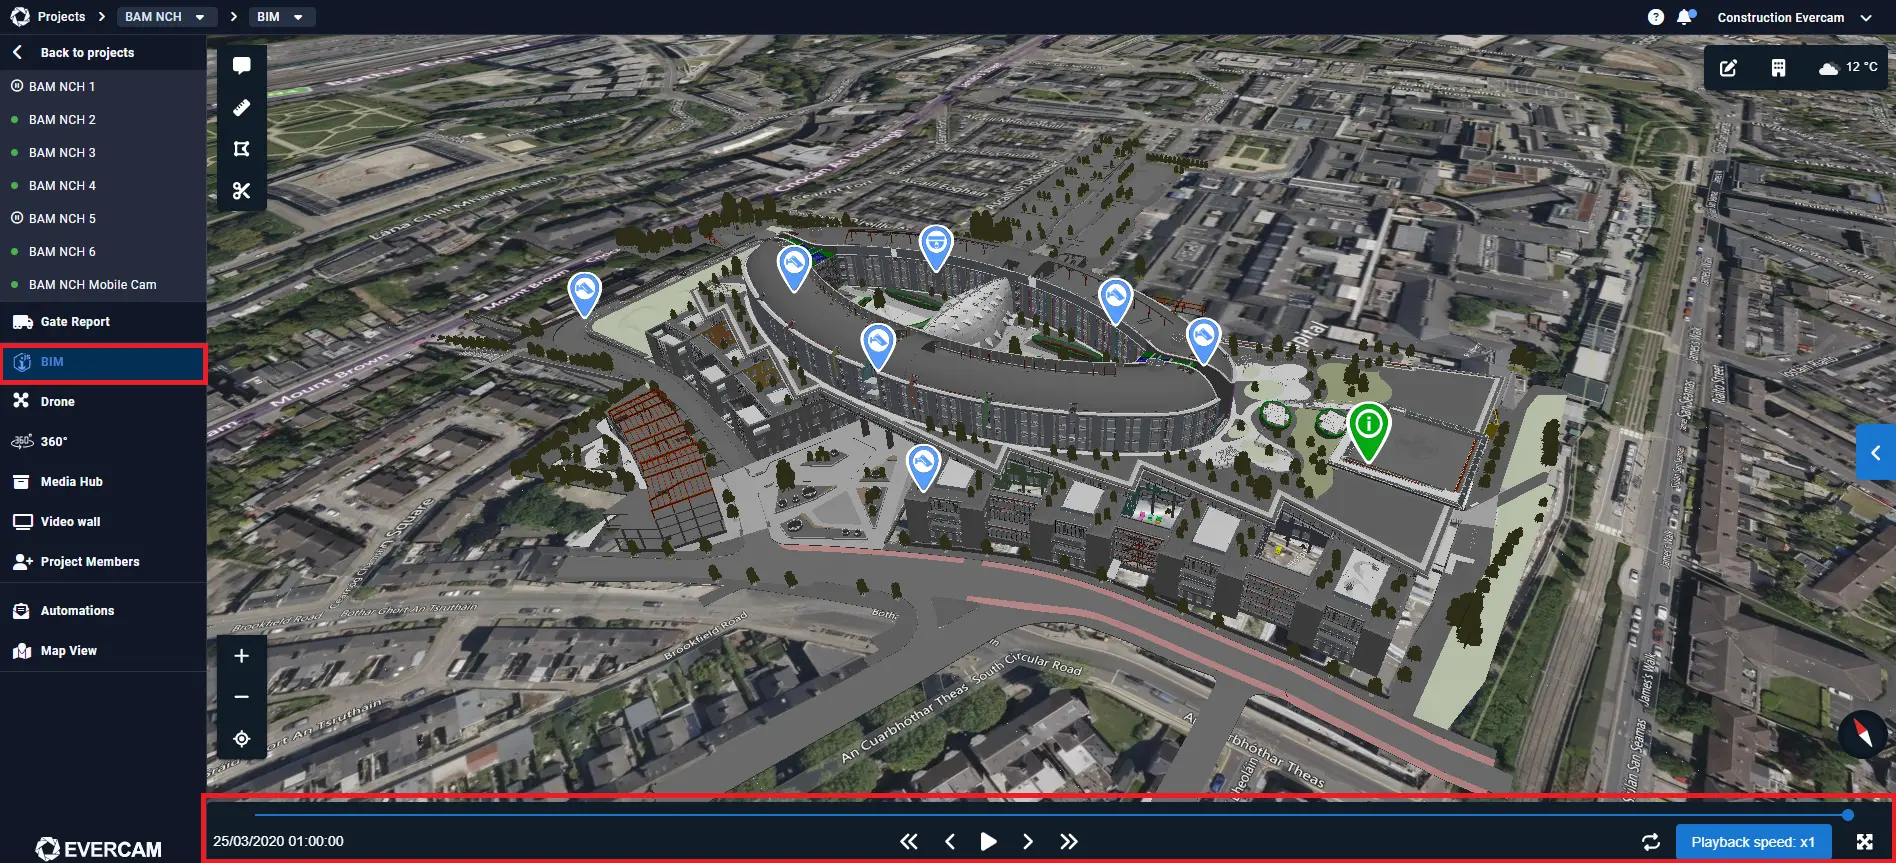Step to the previous frame

pos(950,841)
